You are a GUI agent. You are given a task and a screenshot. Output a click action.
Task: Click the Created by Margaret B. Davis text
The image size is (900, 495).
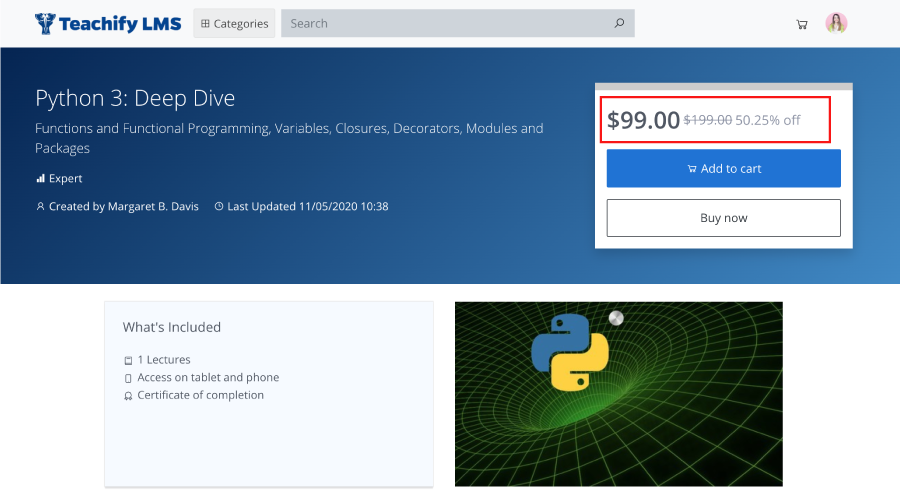(123, 206)
